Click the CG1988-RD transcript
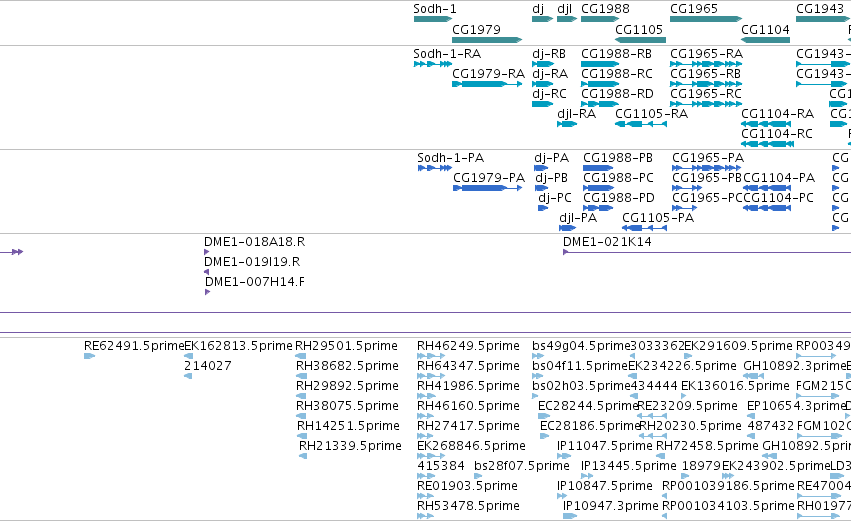Viewport: 851px width, 521px height. click(x=600, y=104)
